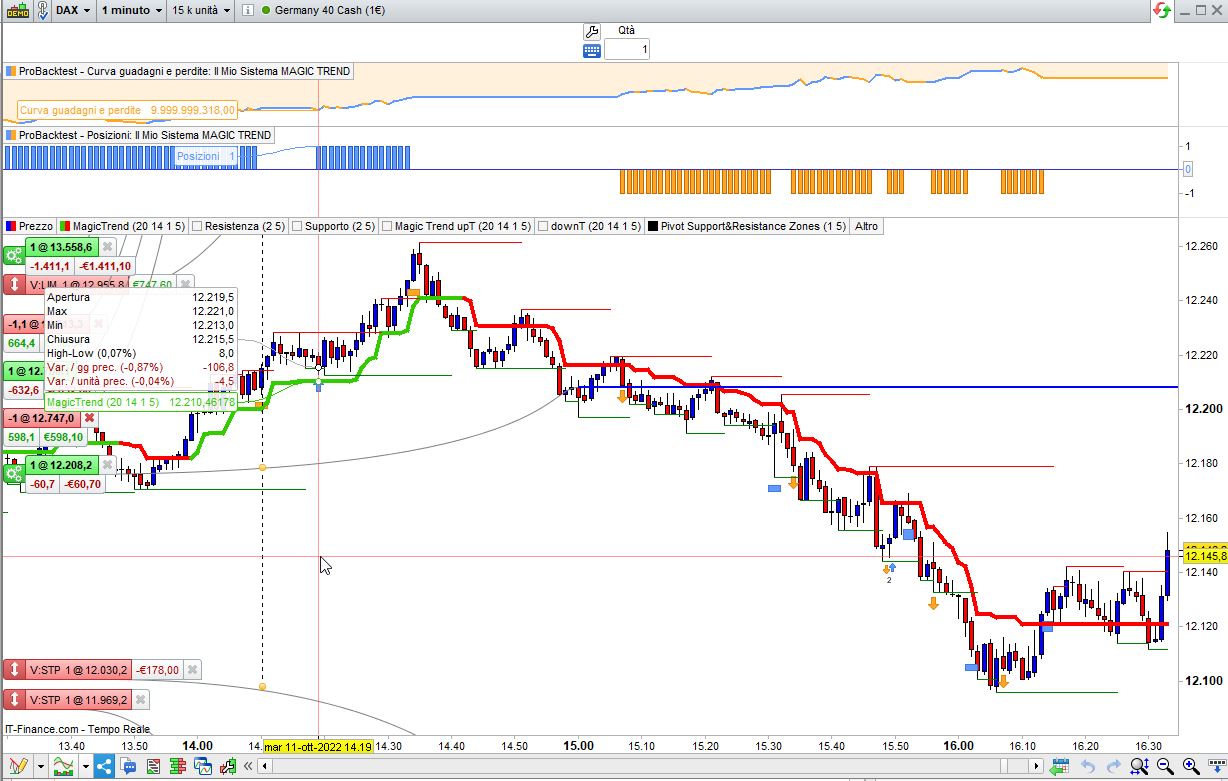
Task: Click the Altro button
Action: point(866,226)
